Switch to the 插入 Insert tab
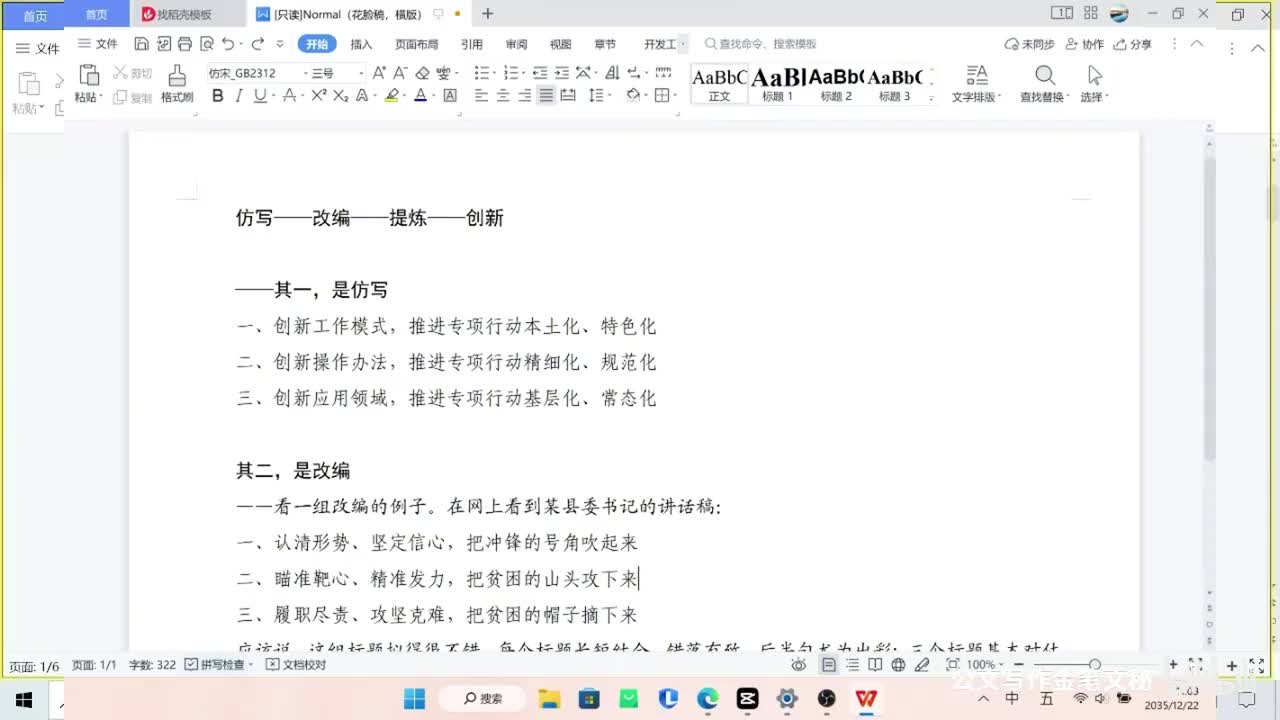This screenshot has width=1280, height=720. (361, 44)
